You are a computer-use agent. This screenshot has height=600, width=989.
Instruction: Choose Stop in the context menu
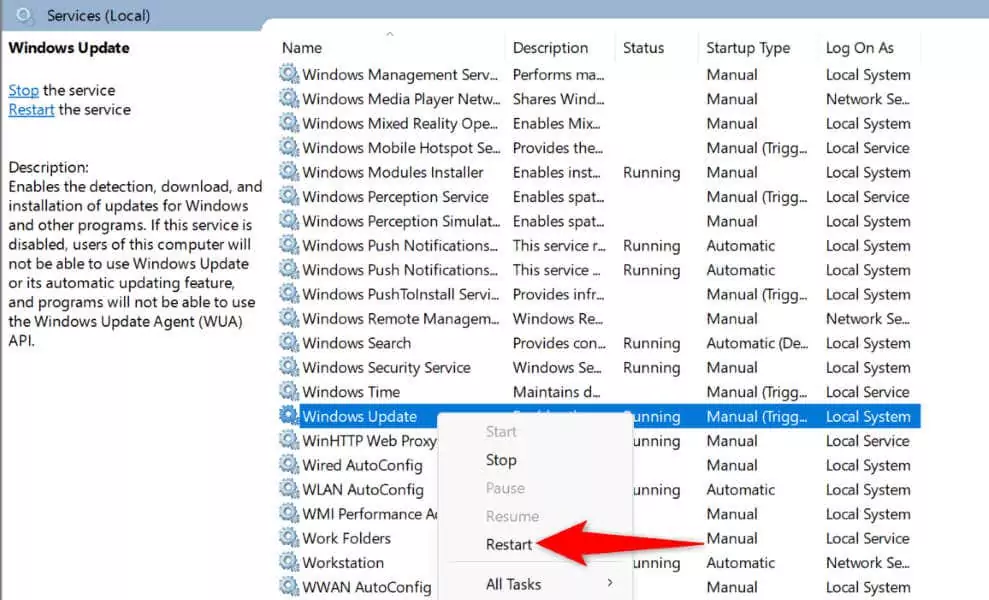[501, 460]
